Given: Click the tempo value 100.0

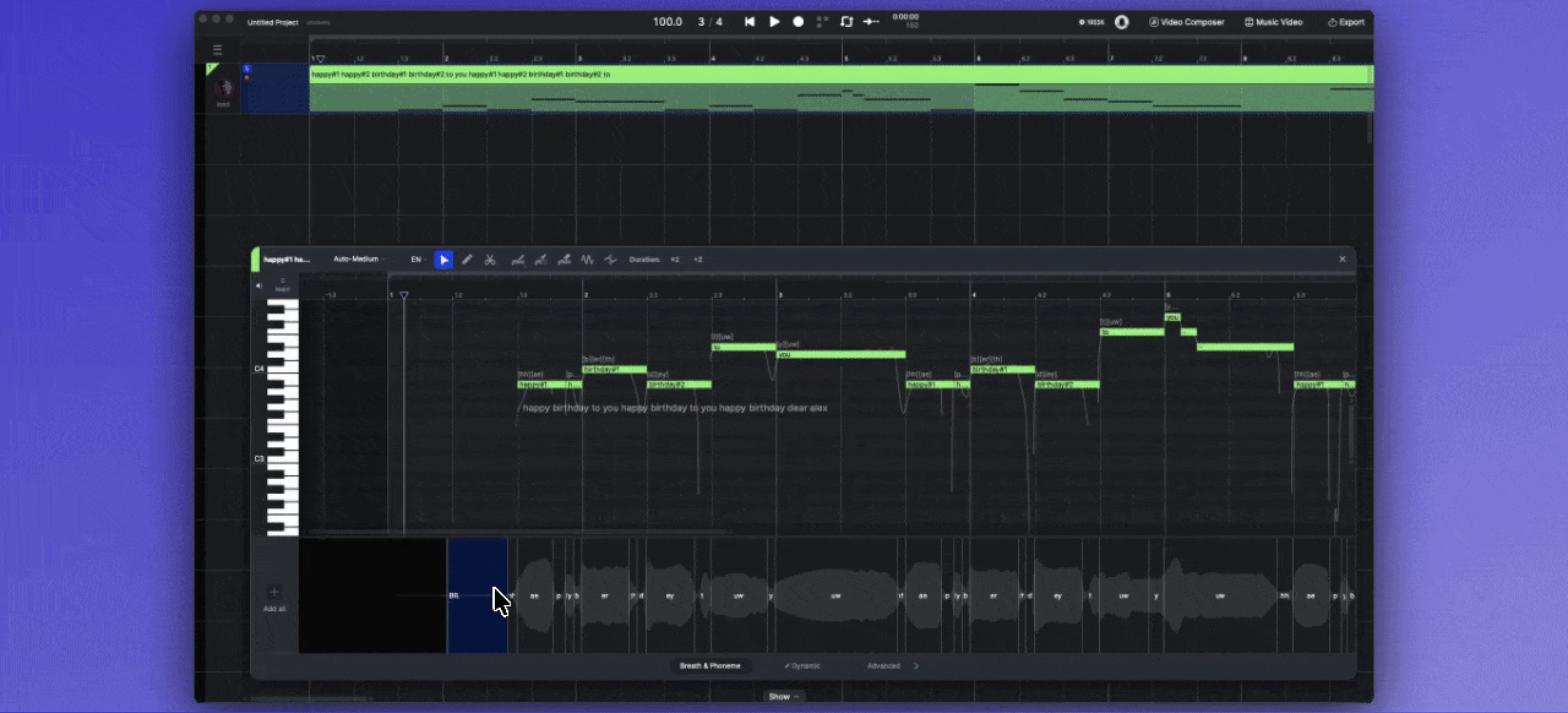Looking at the screenshot, I should (667, 22).
